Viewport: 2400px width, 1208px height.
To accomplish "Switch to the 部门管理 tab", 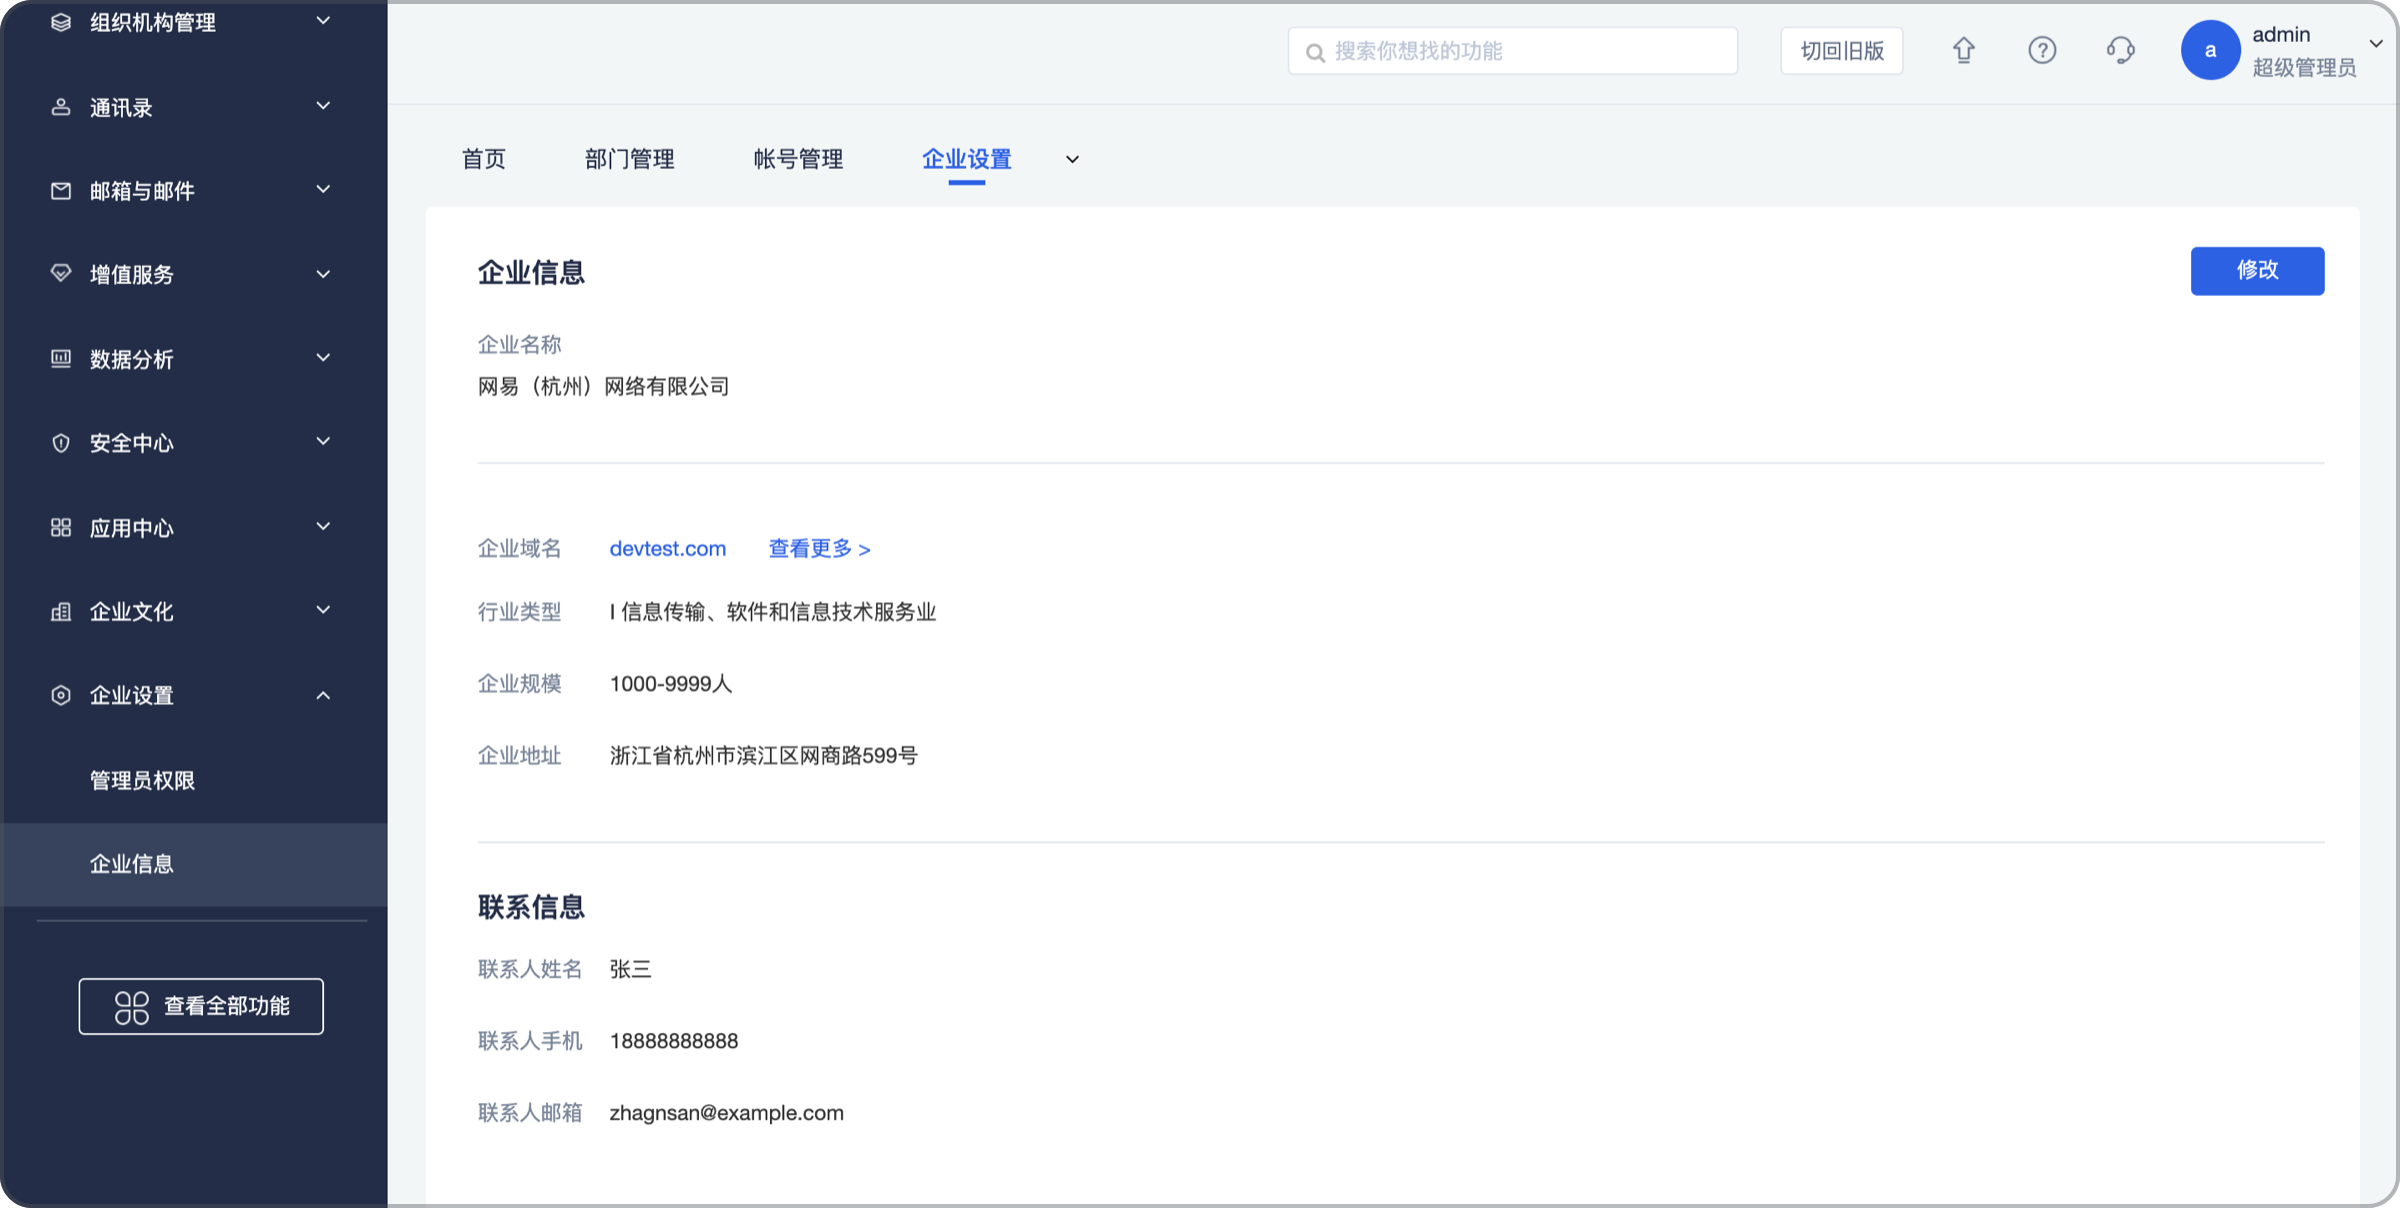I will pyautogui.click(x=629, y=159).
